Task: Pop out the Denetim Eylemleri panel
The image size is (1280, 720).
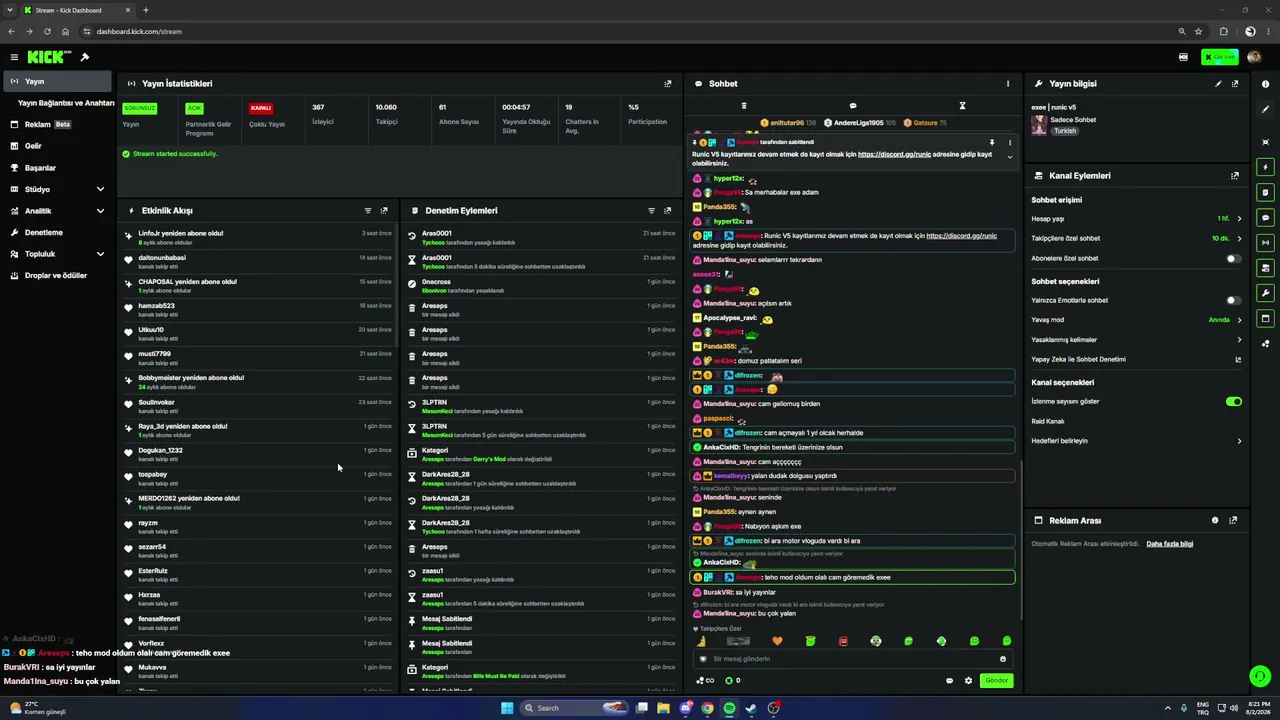Action: pos(668,211)
